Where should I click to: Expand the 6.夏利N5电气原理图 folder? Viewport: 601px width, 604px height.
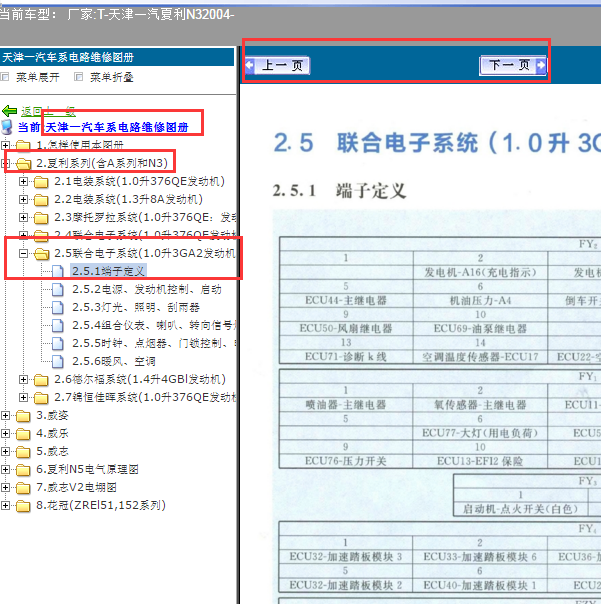[x=5, y=469]
